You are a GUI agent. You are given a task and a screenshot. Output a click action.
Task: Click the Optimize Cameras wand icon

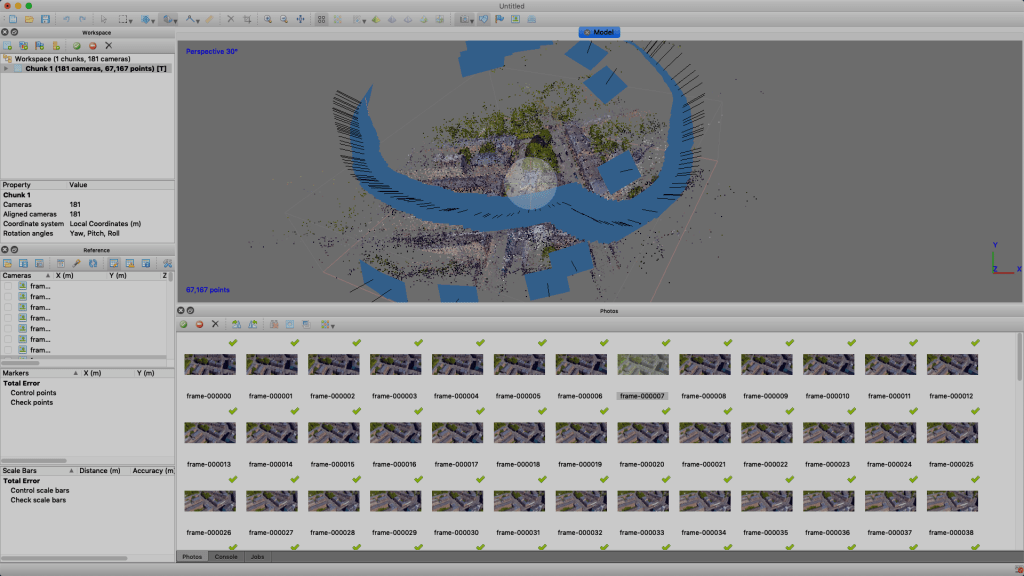pos(76,263)
